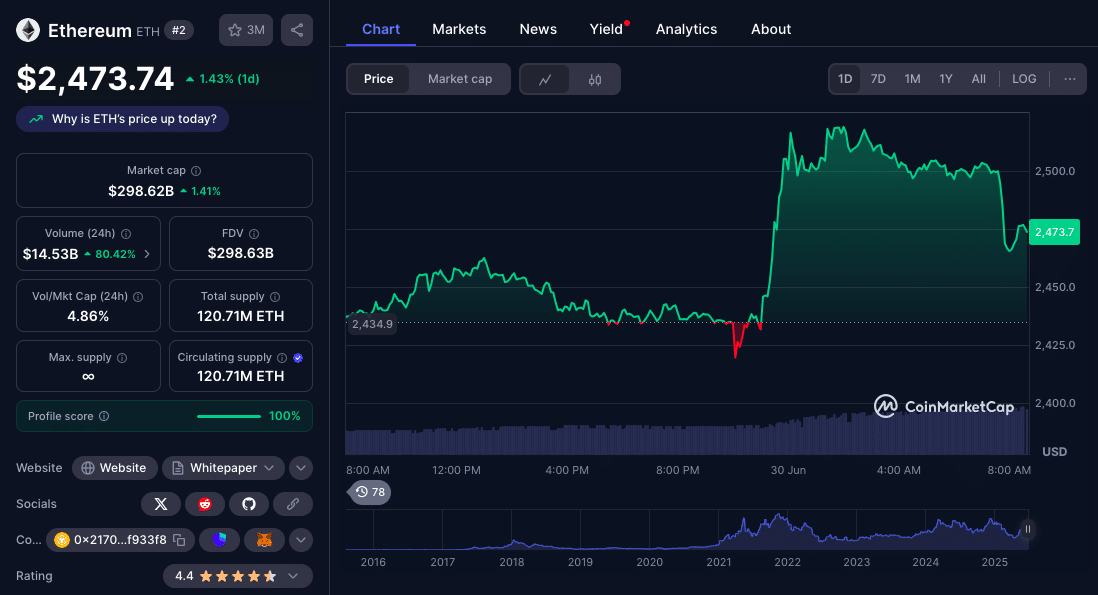Show info for FDV
The height and width of the screenshot is (595, 1098).
[x=254, y=234]
